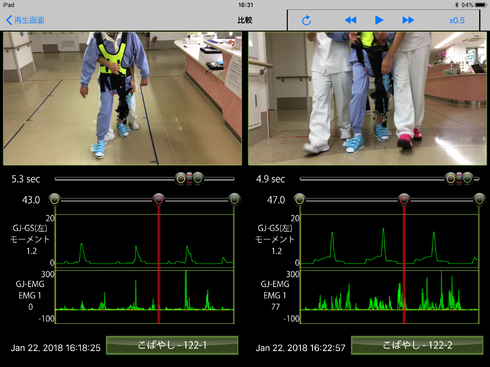
Task: Tap the fast-forward double-arrow icon
Action: click(x=408, y=20)
